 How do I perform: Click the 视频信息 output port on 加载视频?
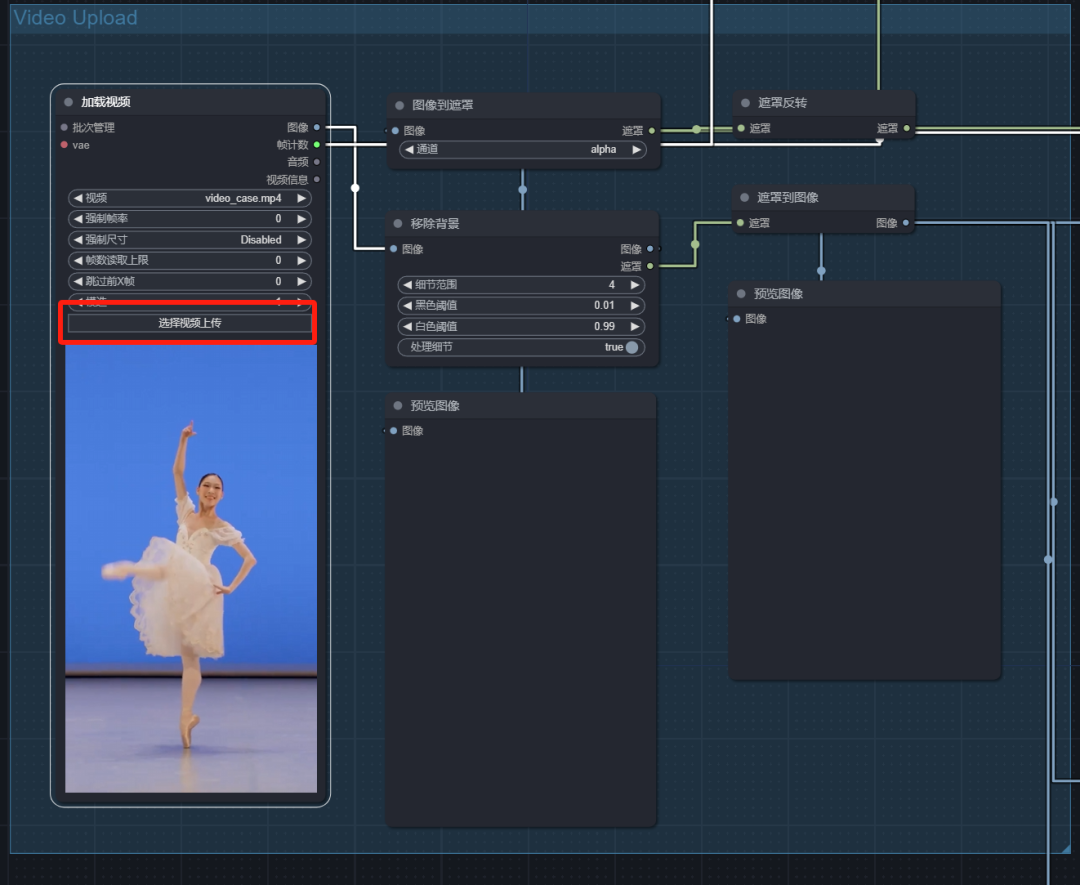pos(317,180)
